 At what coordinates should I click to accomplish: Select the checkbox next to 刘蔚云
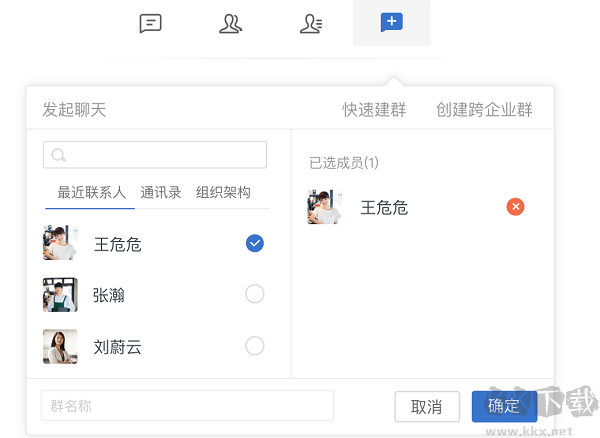255,346
